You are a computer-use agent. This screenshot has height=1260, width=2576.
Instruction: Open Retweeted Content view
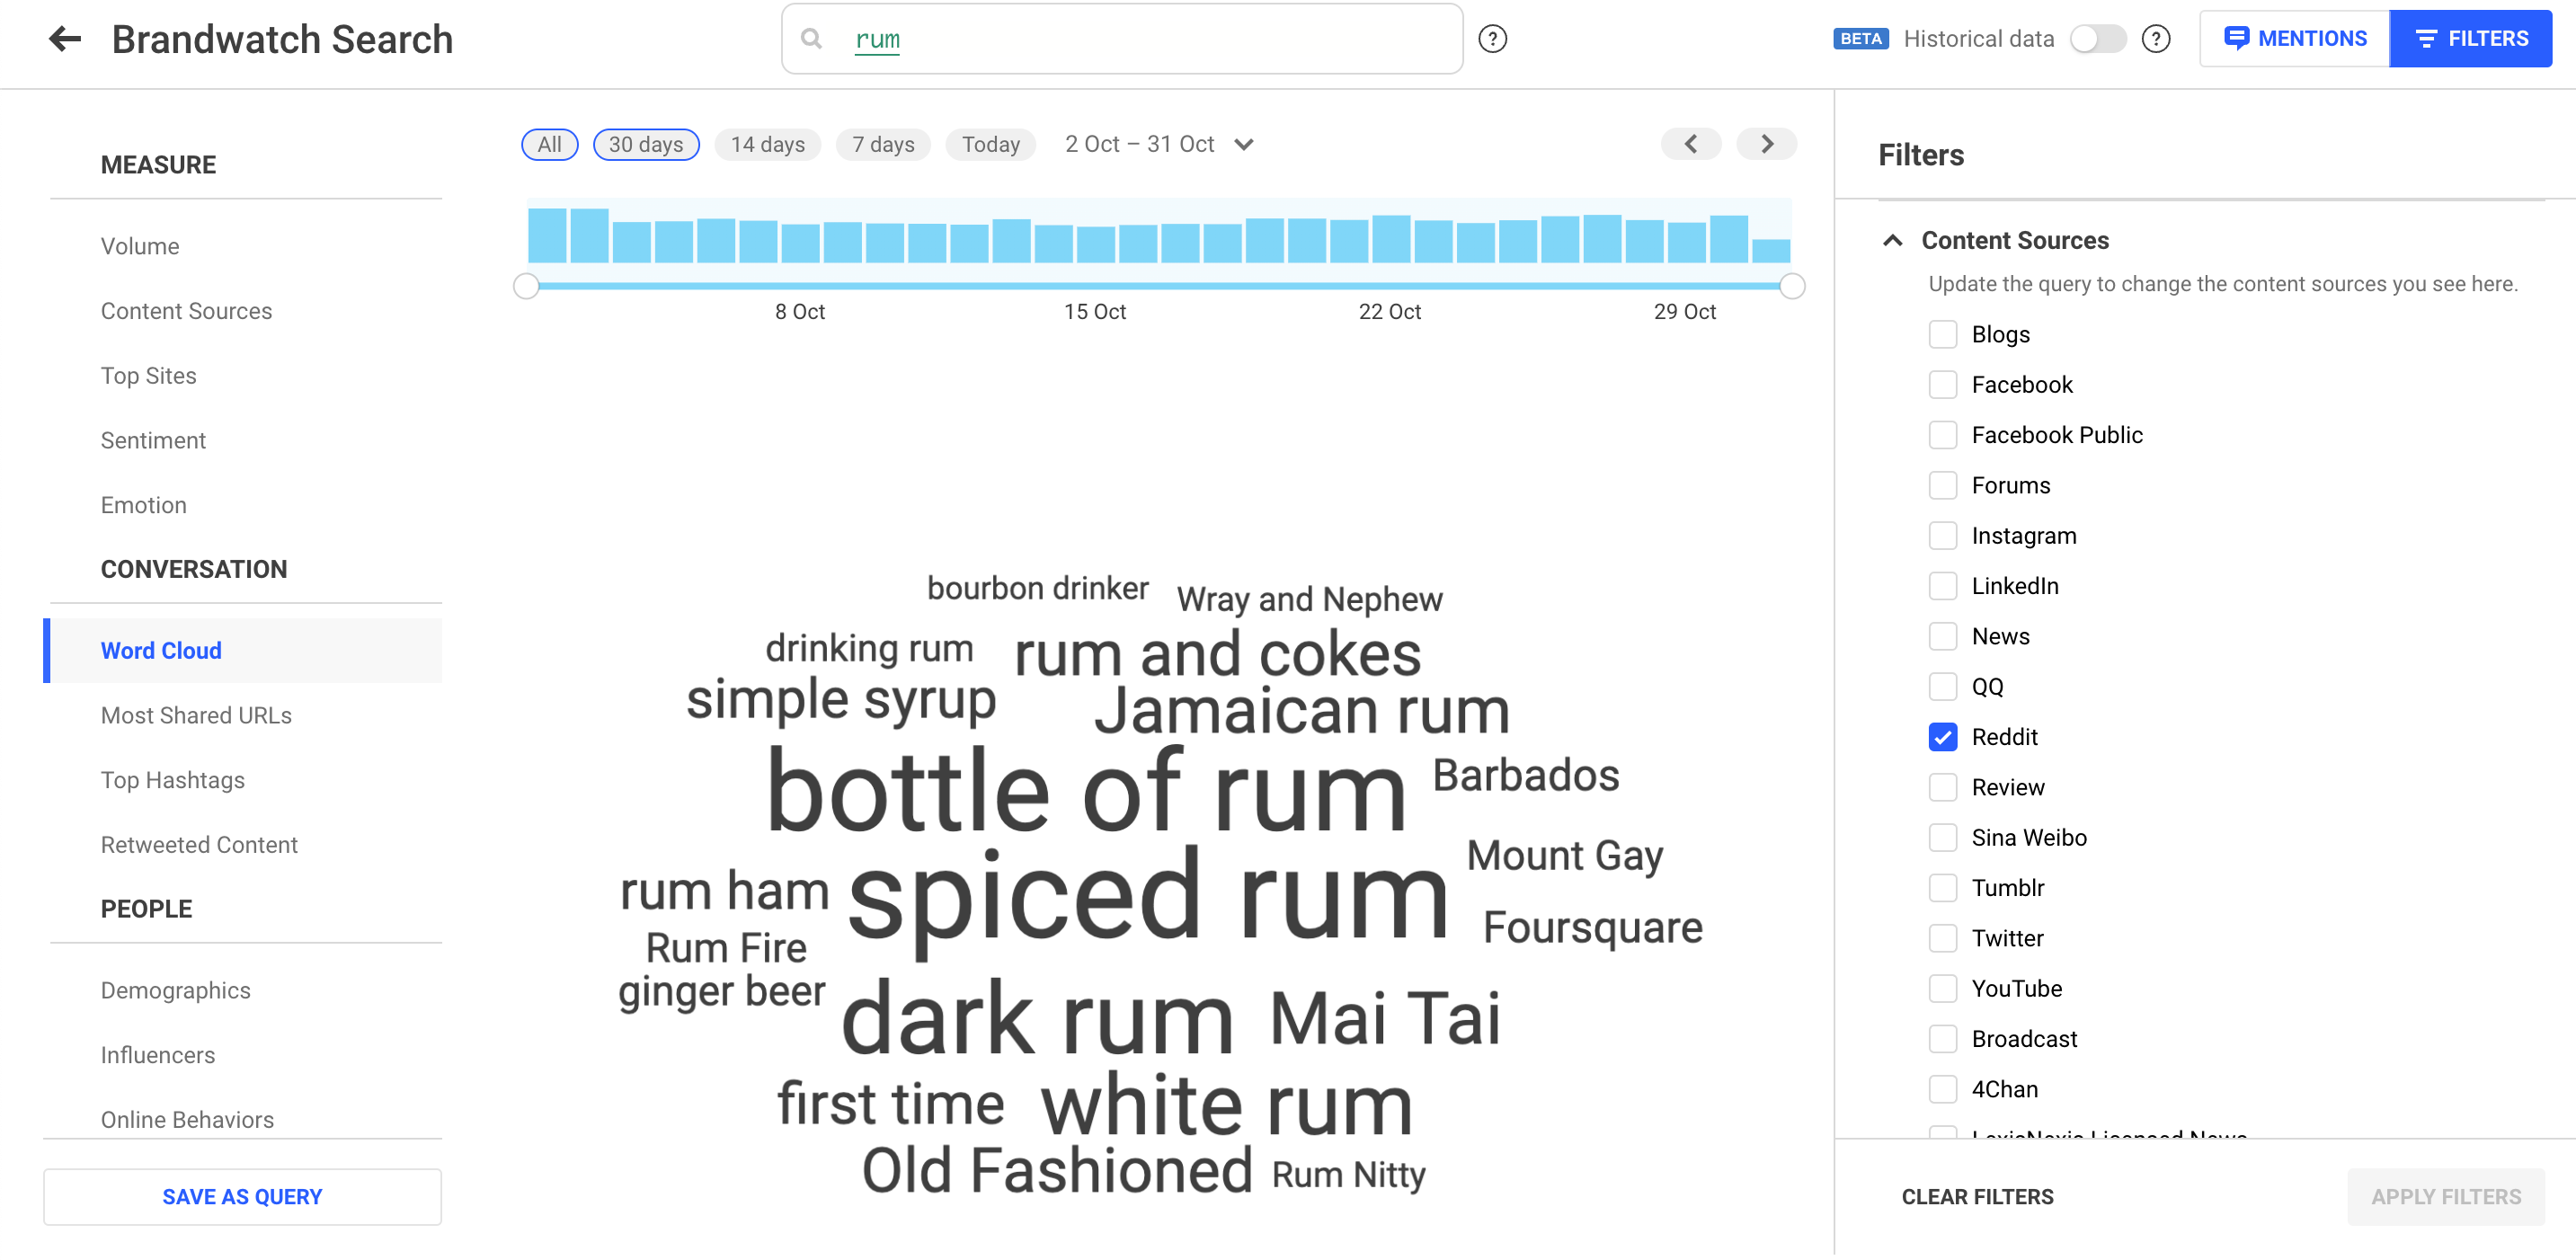click(x=199, y=845)
